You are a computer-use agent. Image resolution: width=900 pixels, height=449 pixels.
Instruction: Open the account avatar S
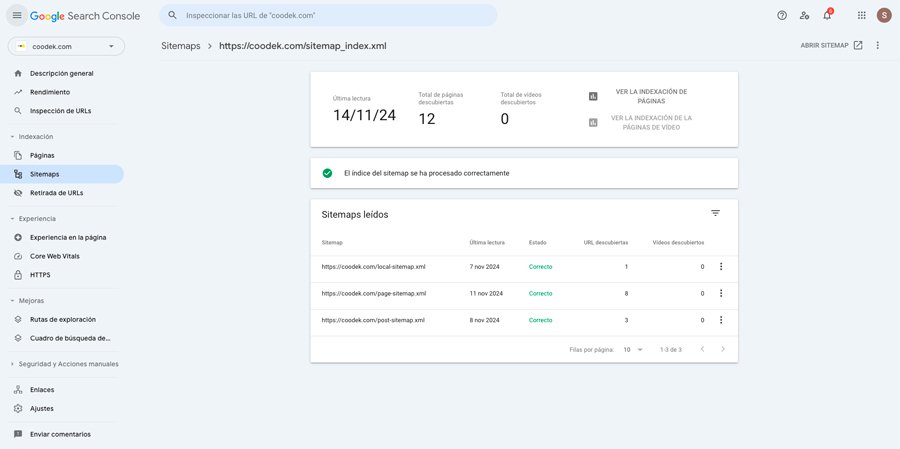(x=884, y=16)
